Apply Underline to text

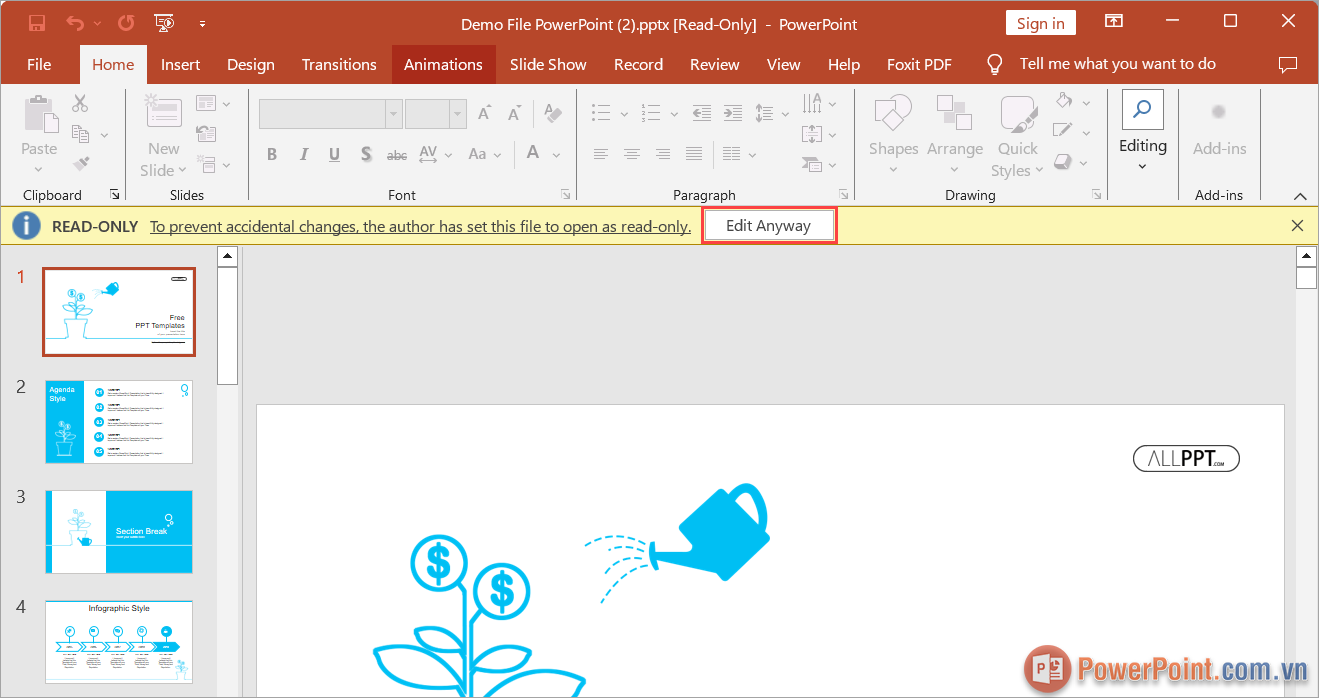coord(333,153)
